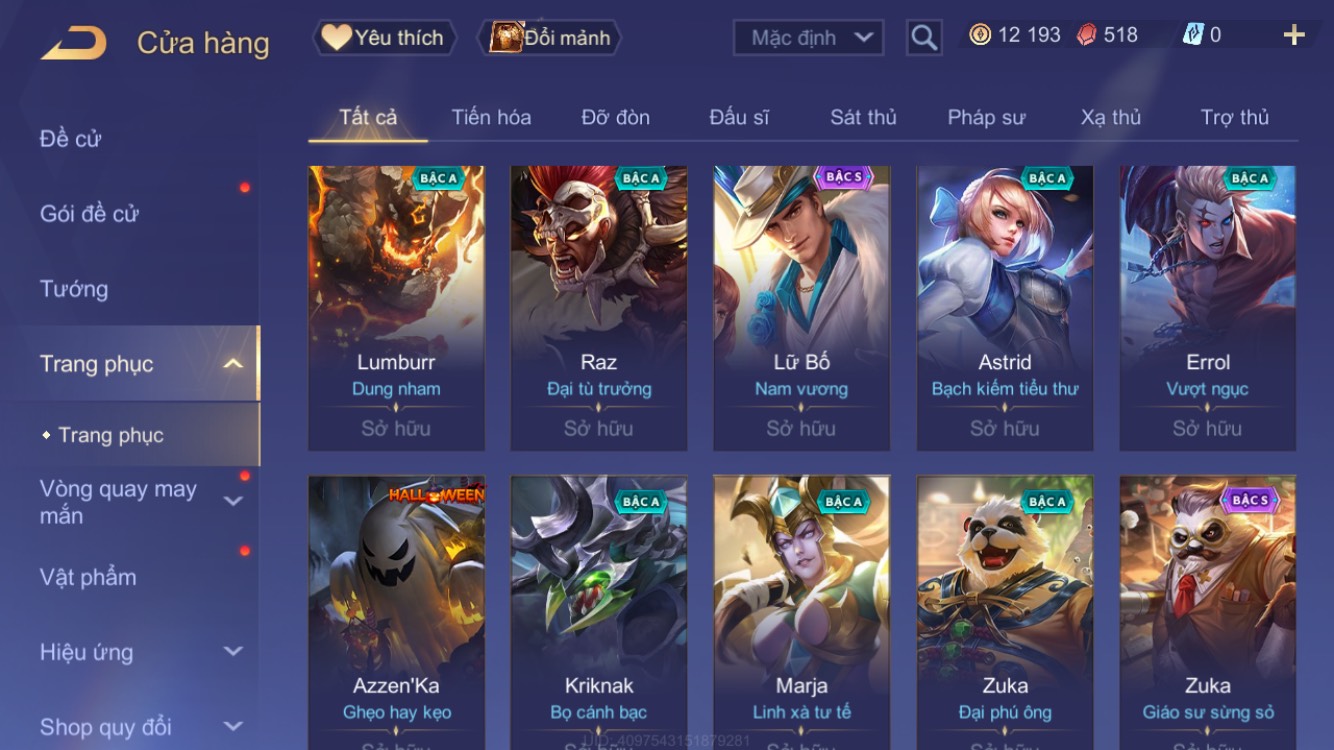The height and width of the screenshot is (750, 1334).
Task: Open the Mặc định sort dropdown
Action: pos(809,38)
